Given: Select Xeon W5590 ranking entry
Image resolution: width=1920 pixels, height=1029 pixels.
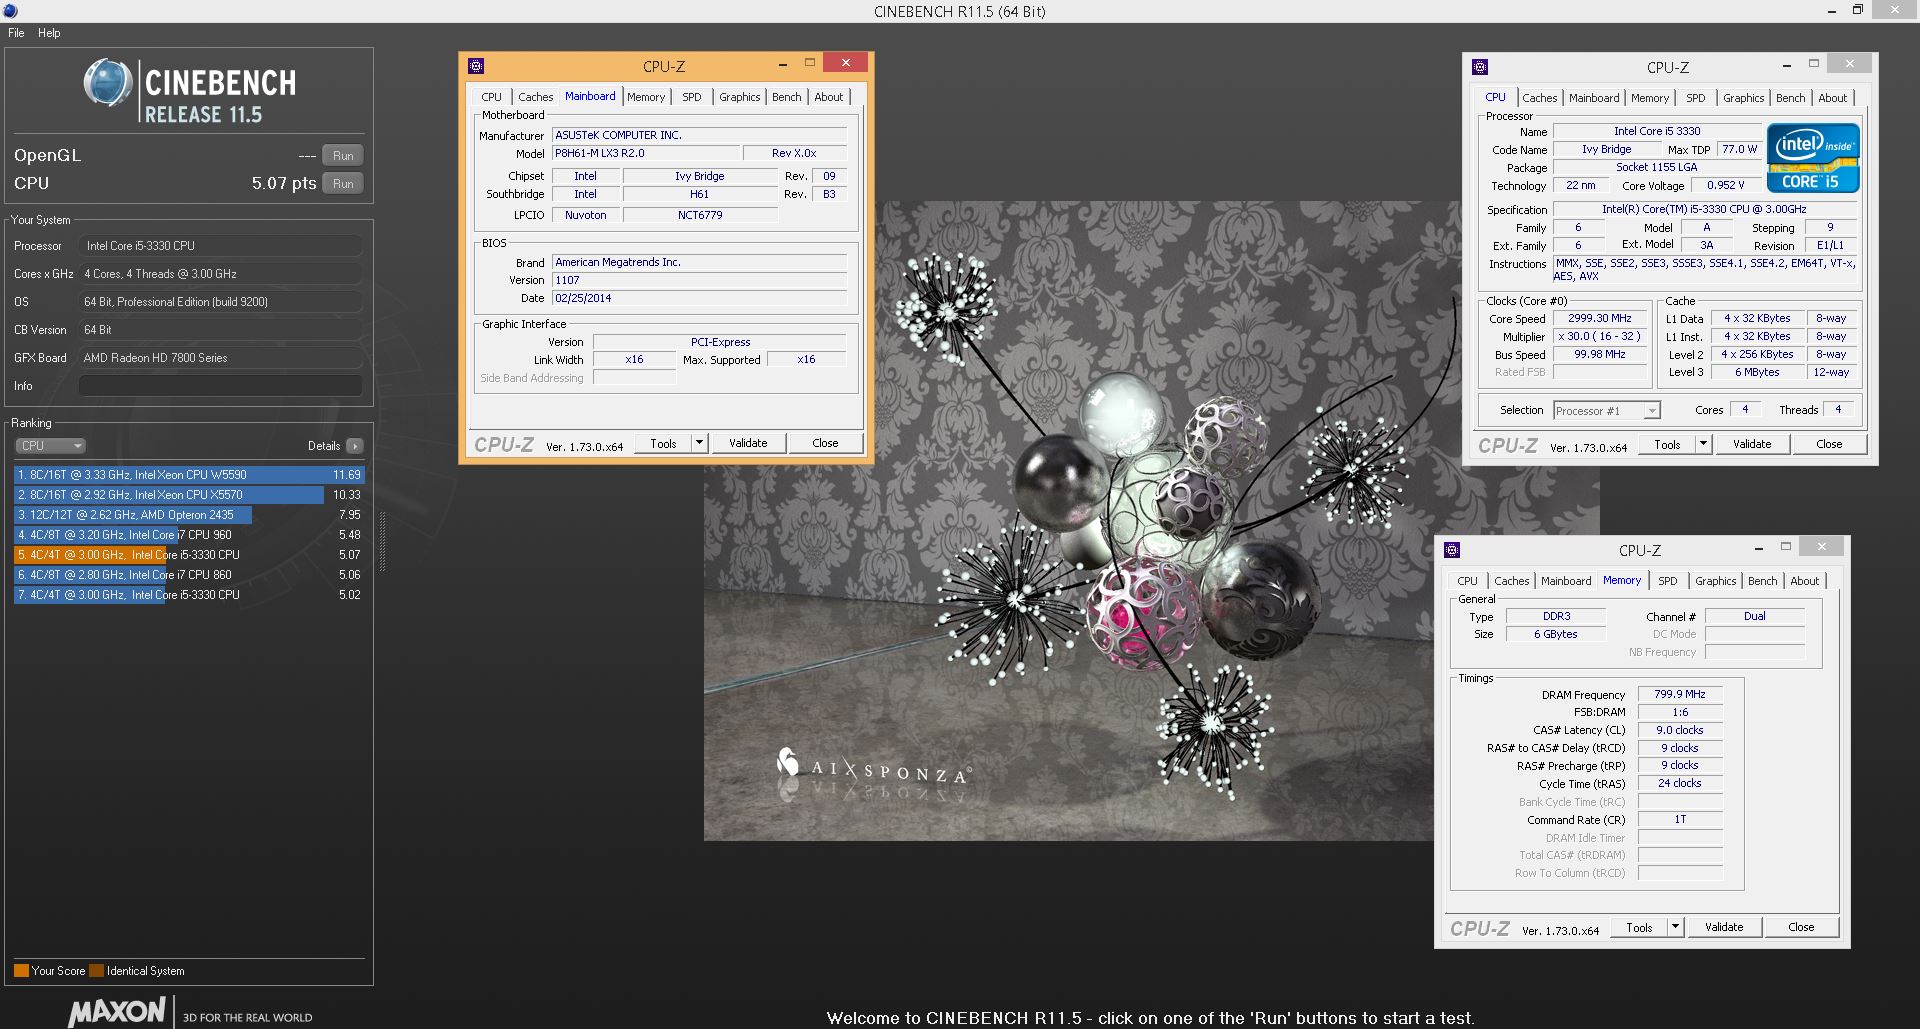Looking at the screenshot, I should point(189,475).
